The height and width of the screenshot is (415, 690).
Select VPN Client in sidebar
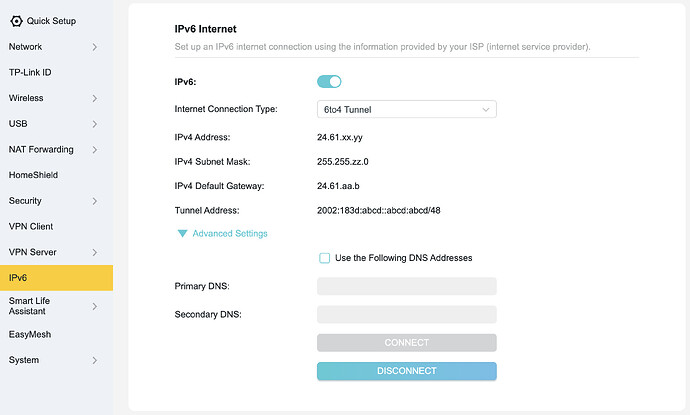31,227
